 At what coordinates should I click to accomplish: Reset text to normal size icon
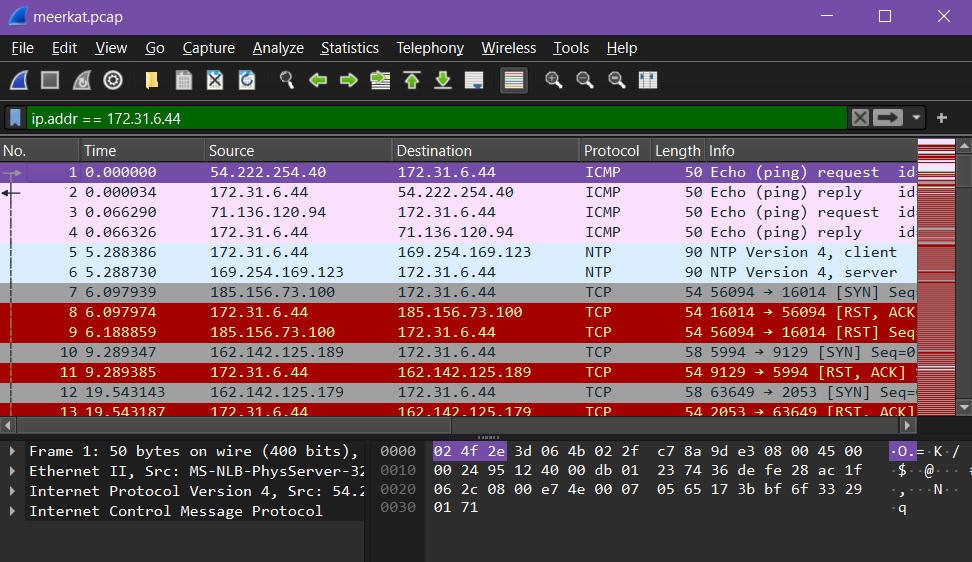click(616, 80)
